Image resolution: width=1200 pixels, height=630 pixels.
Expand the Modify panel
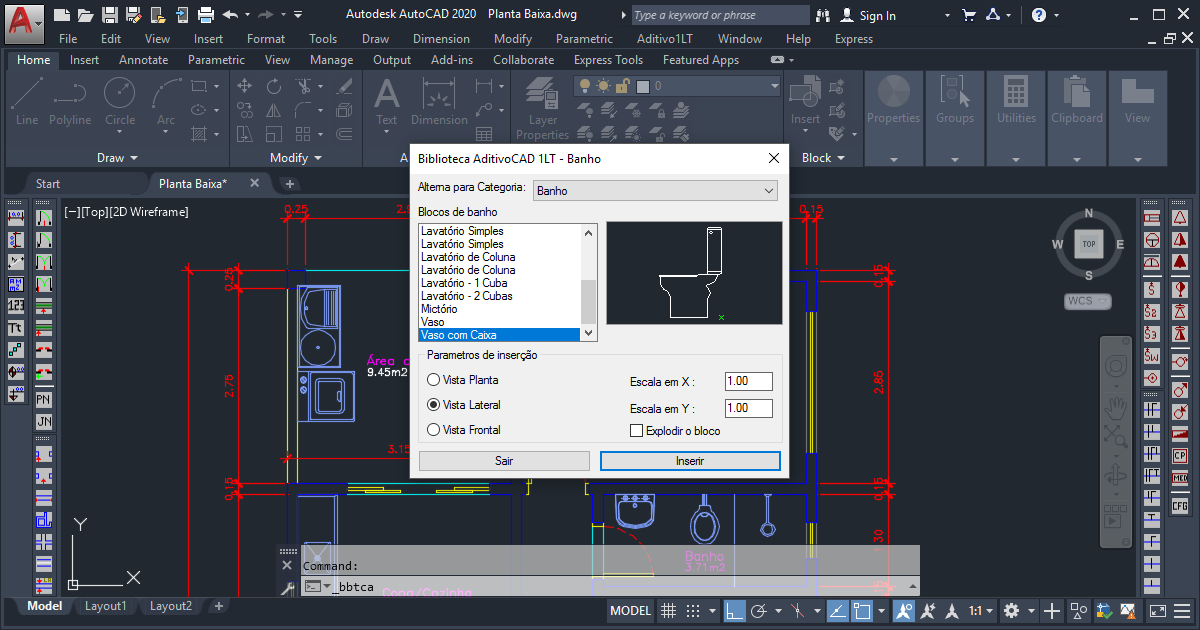297,158
